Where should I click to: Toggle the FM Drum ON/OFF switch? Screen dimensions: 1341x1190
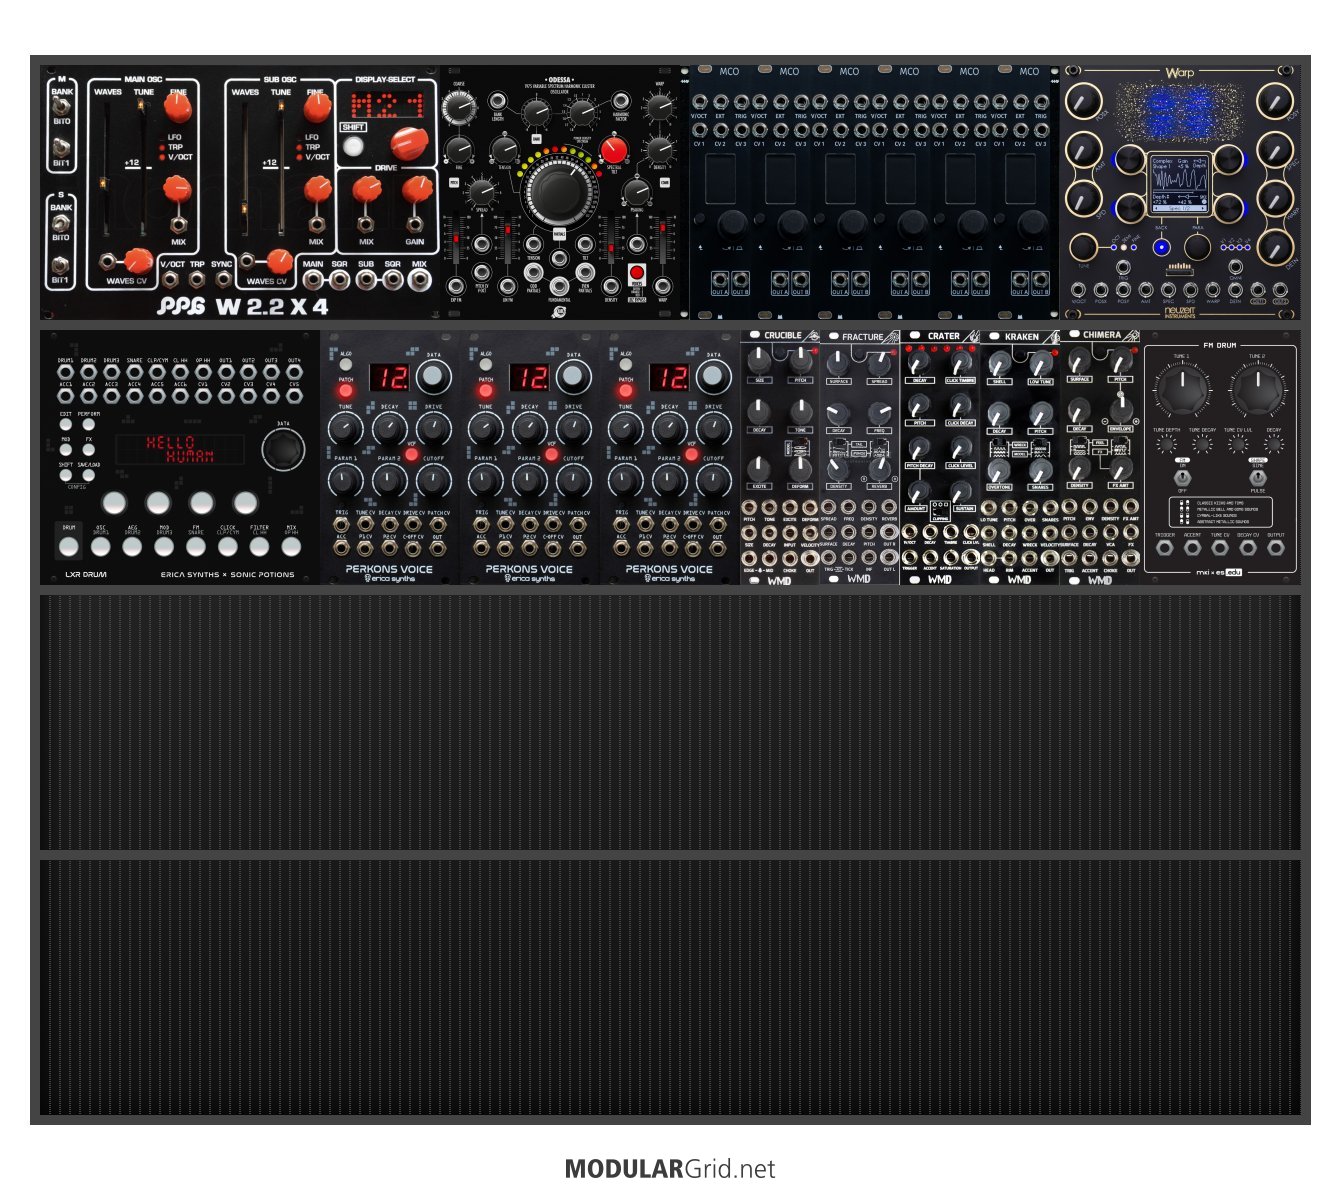pos(1183,477)
